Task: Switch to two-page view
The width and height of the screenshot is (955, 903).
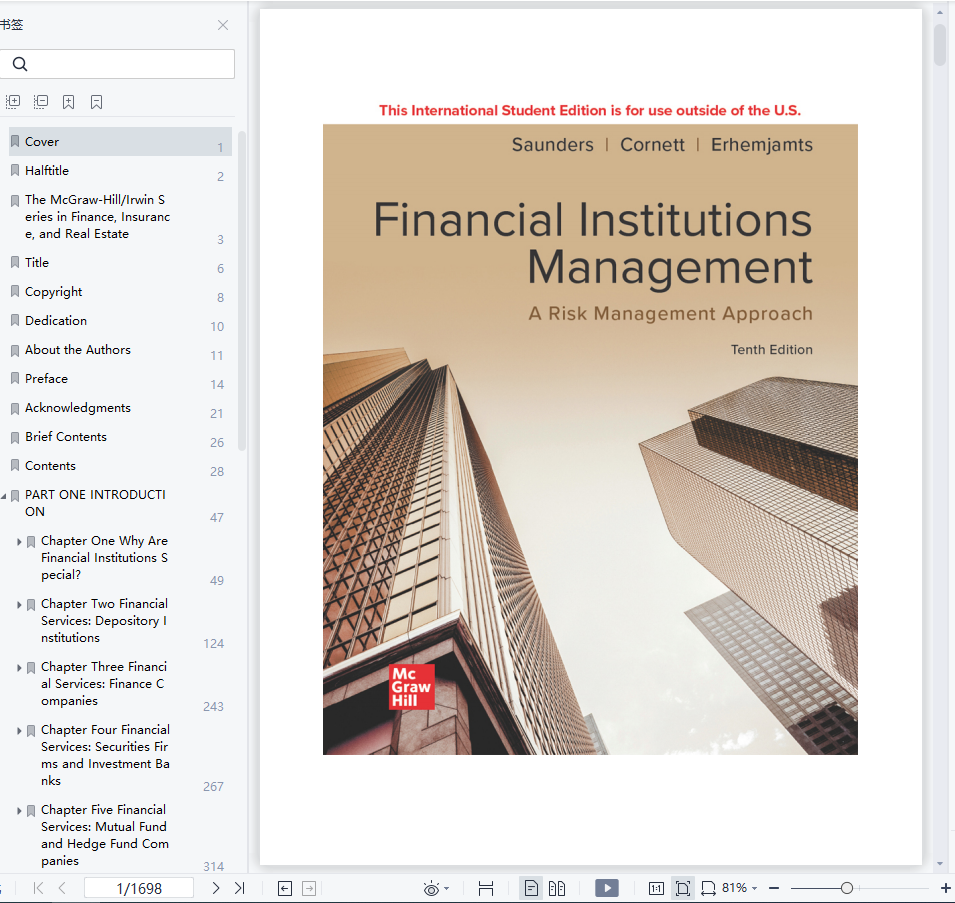Action: [557, 888]
